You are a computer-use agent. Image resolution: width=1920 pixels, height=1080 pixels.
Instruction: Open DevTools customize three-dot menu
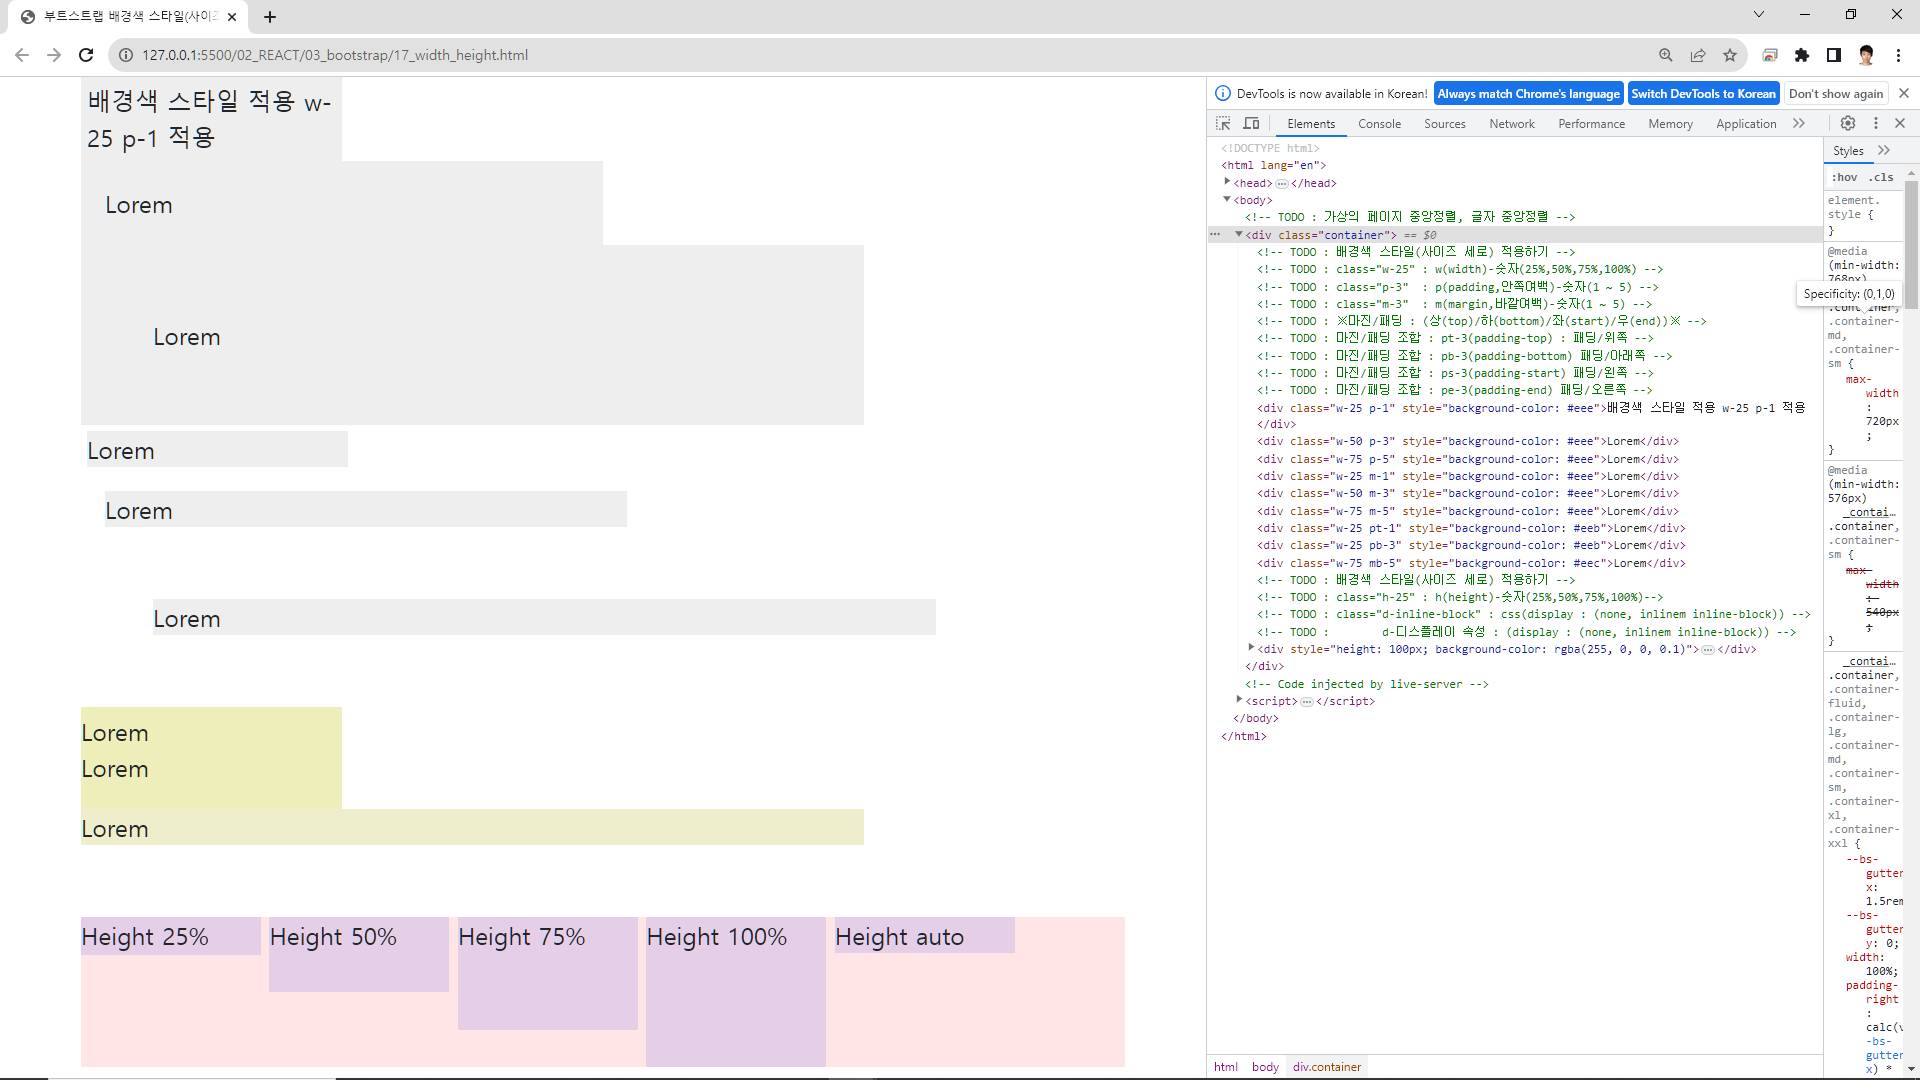tap(1876, 123)
